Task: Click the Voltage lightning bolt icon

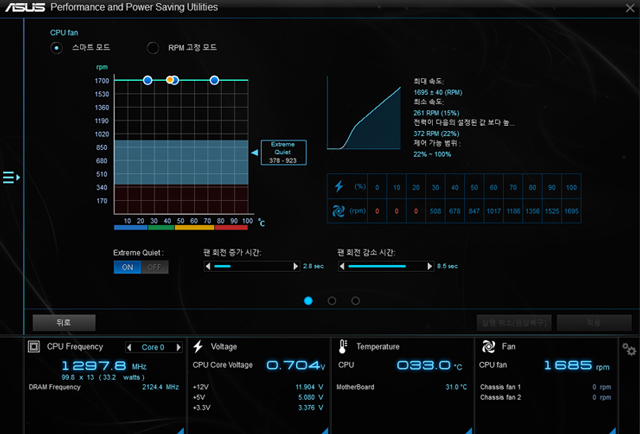Action: (x=198, y=346)
